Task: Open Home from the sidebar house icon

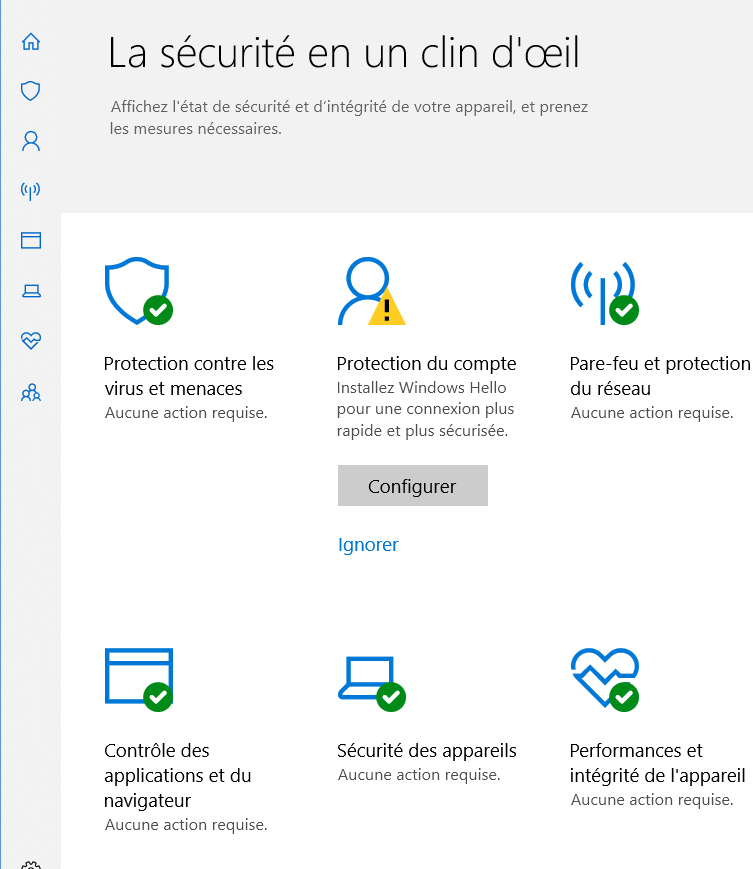Action: pyautogui.click(x=31, y=42)
